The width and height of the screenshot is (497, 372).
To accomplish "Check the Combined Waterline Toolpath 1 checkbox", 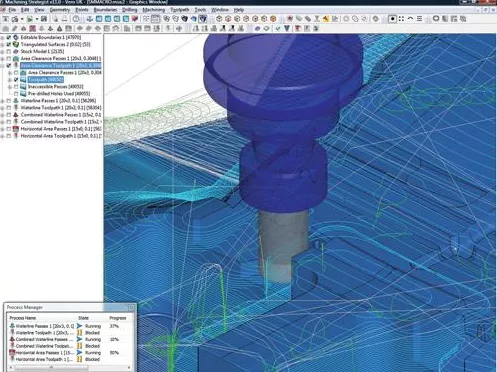I will (9, 122).
